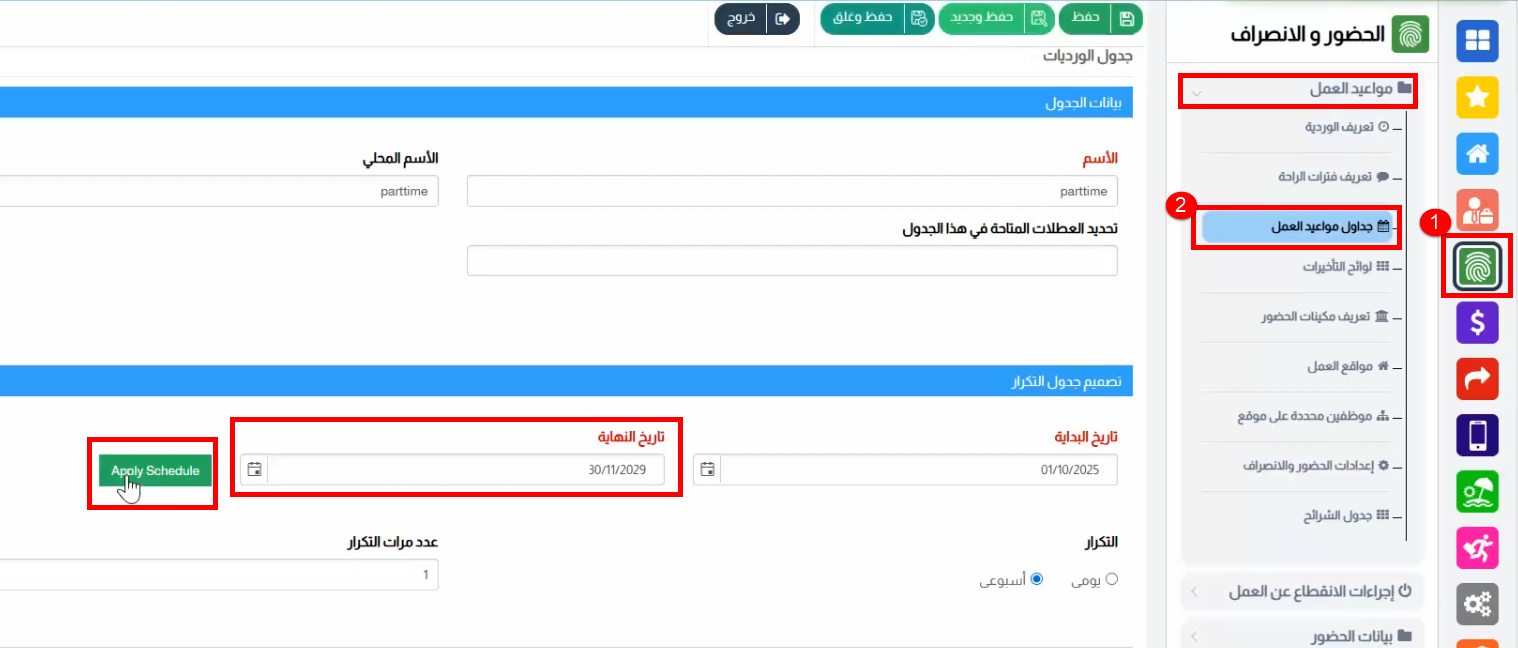The width and height of the screenshot is (1518, 648).
Task: Click the Apply Schedule button
Action: 155,470
